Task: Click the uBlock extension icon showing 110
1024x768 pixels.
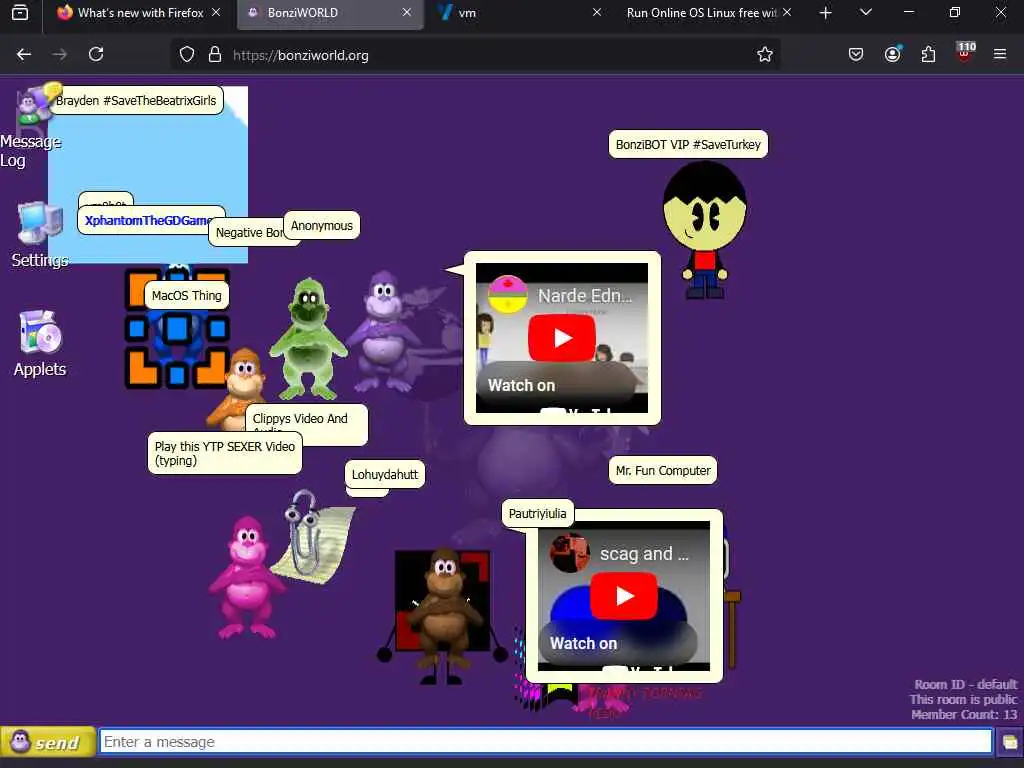Action: click(965, 53)
